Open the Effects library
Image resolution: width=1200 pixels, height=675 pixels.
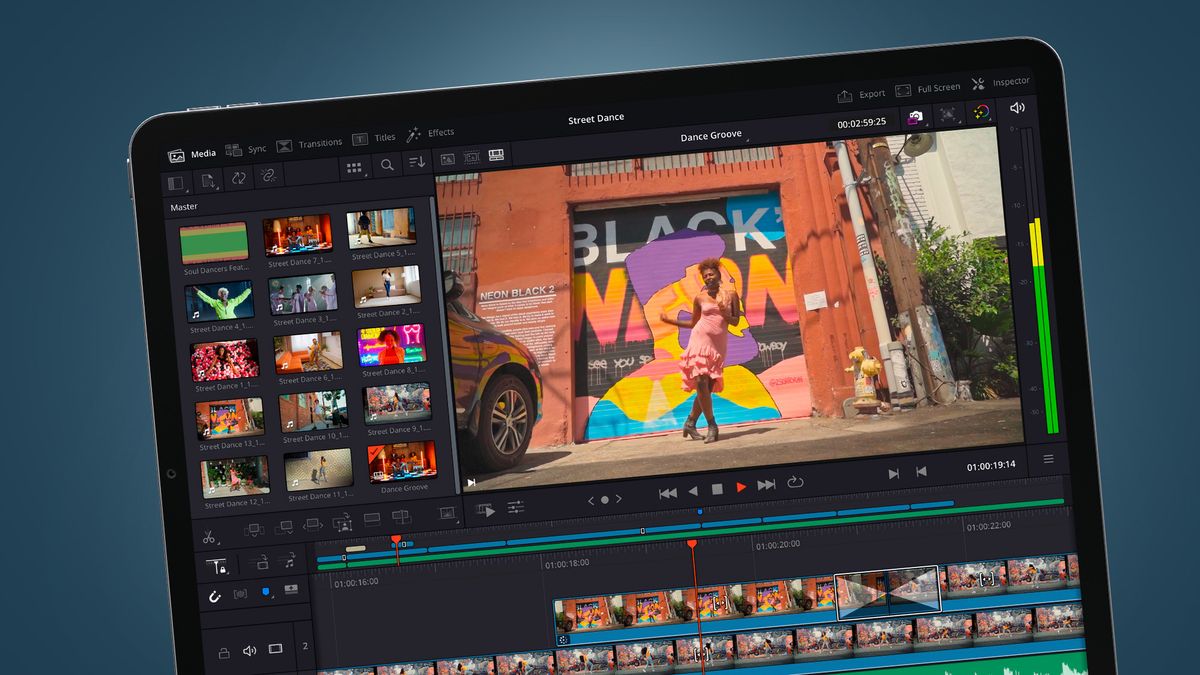coord(440,132)
